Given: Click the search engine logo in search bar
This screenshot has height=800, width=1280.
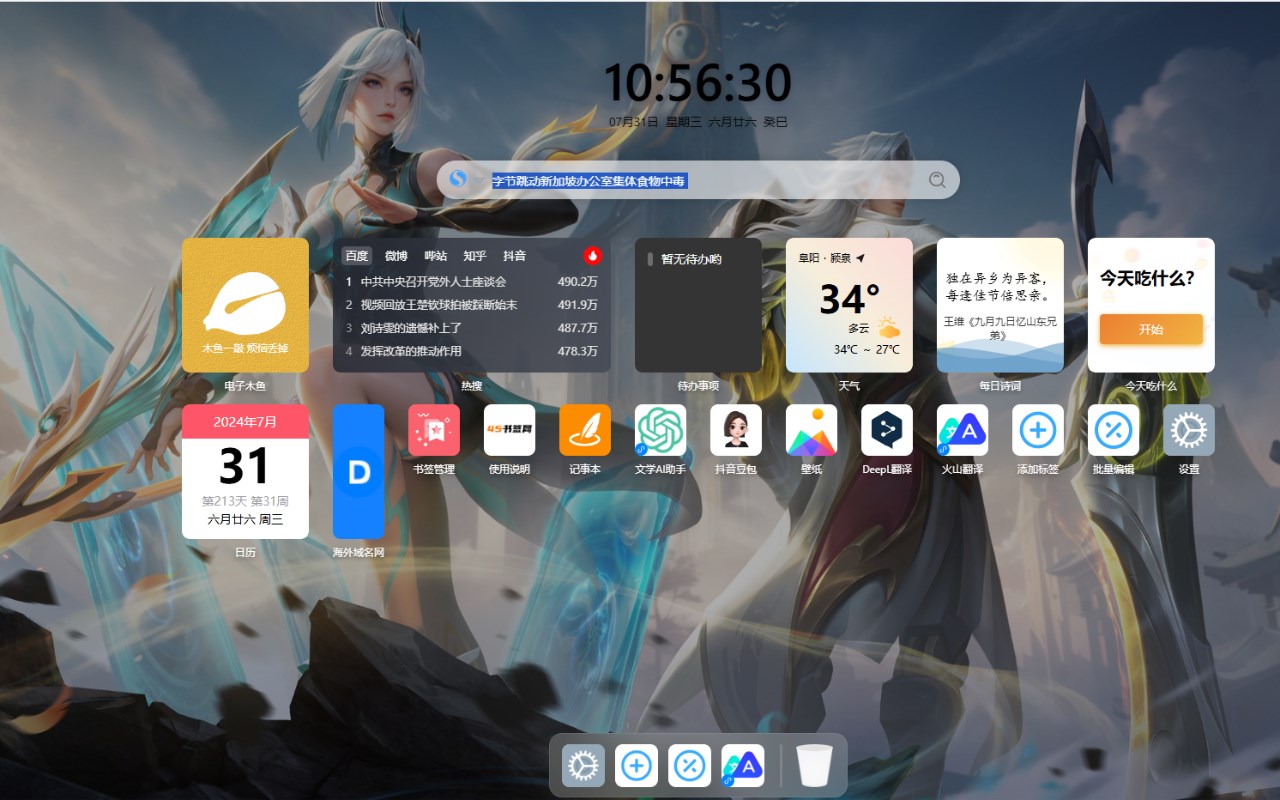Looking at the screenshot, I should pos(458,180).
